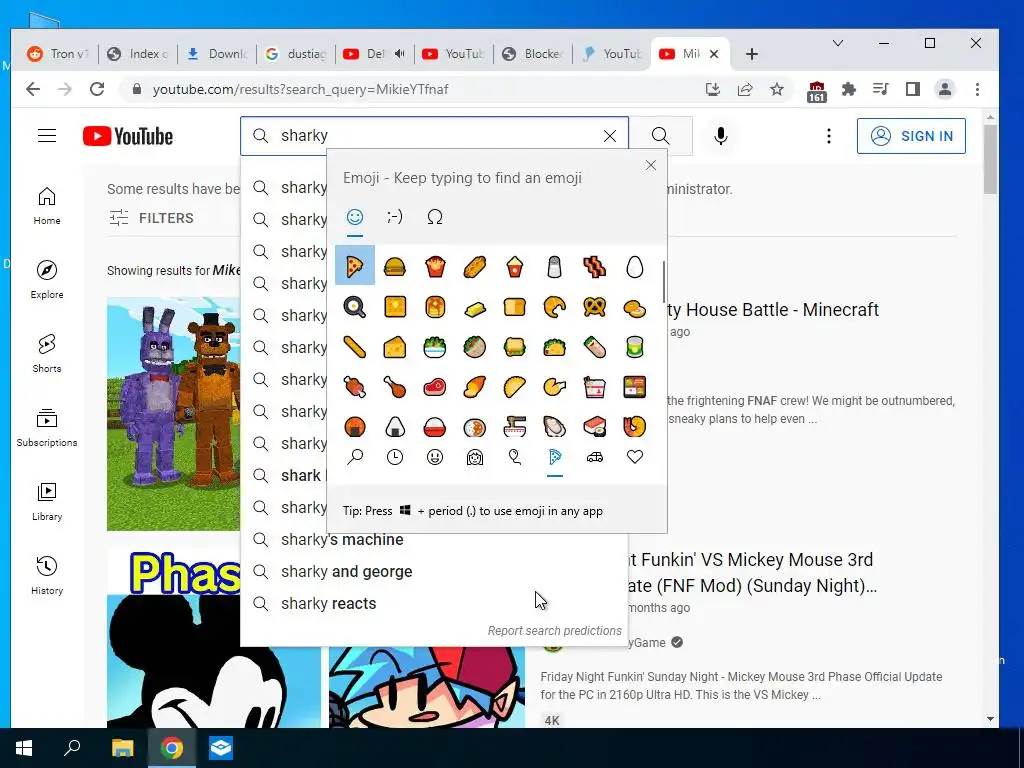
Task: Choose the bacon emoji
Action: (594, 266)
